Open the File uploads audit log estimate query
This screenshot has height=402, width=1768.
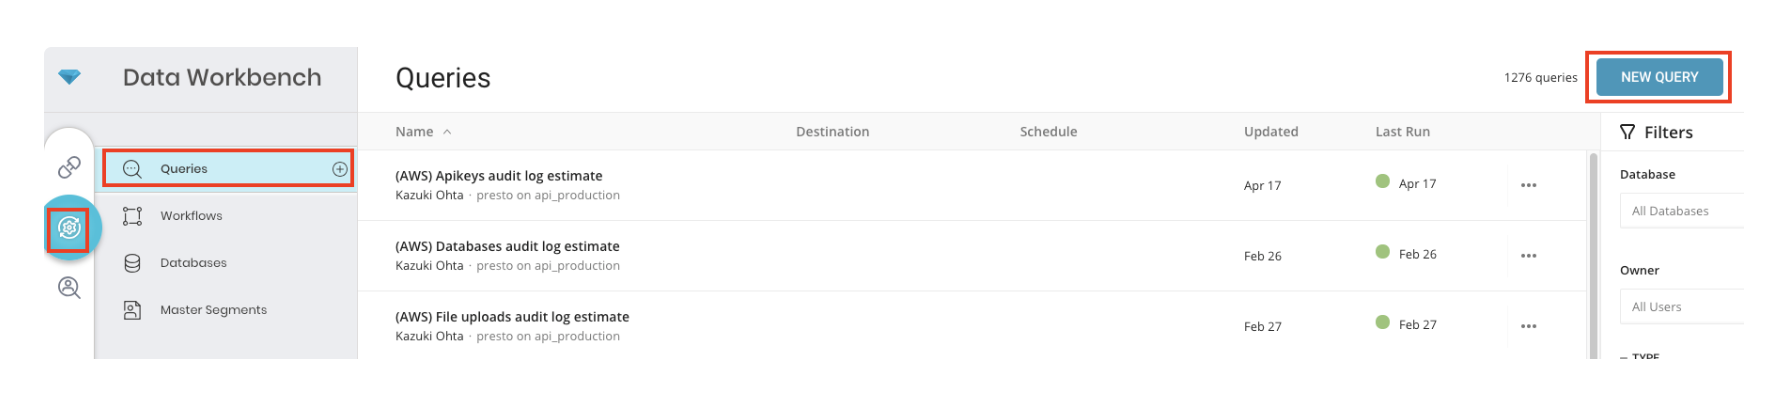point(512,317)
